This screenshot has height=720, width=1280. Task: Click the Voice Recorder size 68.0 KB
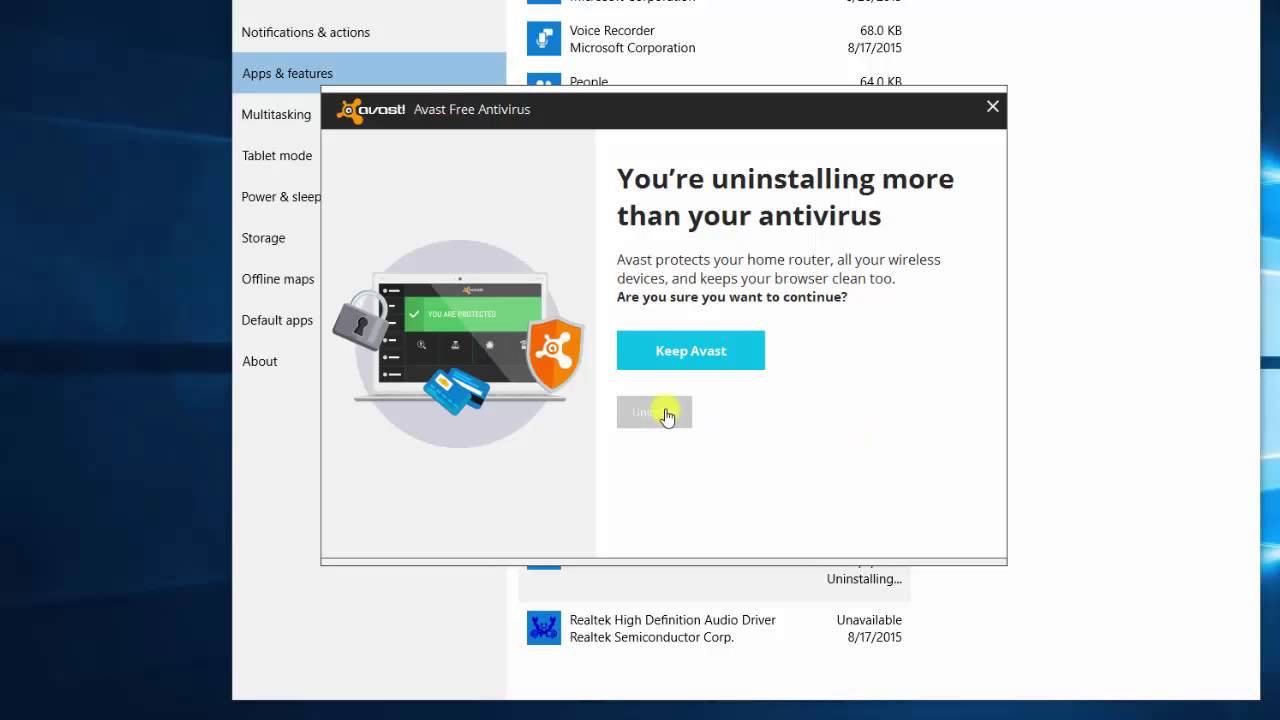point(880,31)
